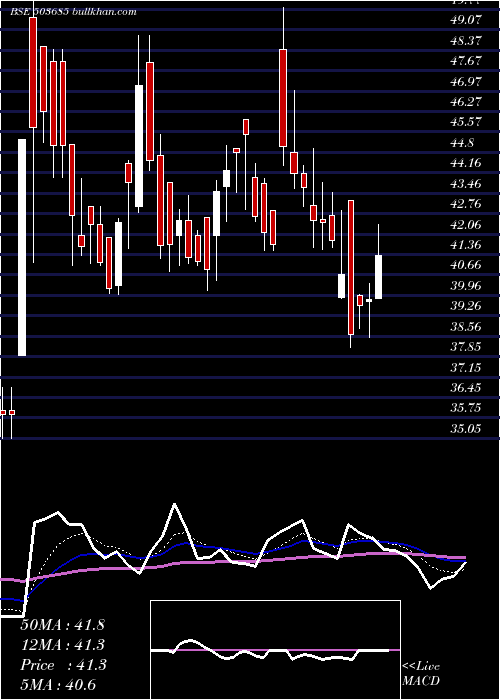The width and height of the screenshot is (500, 700).
Task: Click the 5MA : 40.6 legend entry
Action: tap(58, 685)
